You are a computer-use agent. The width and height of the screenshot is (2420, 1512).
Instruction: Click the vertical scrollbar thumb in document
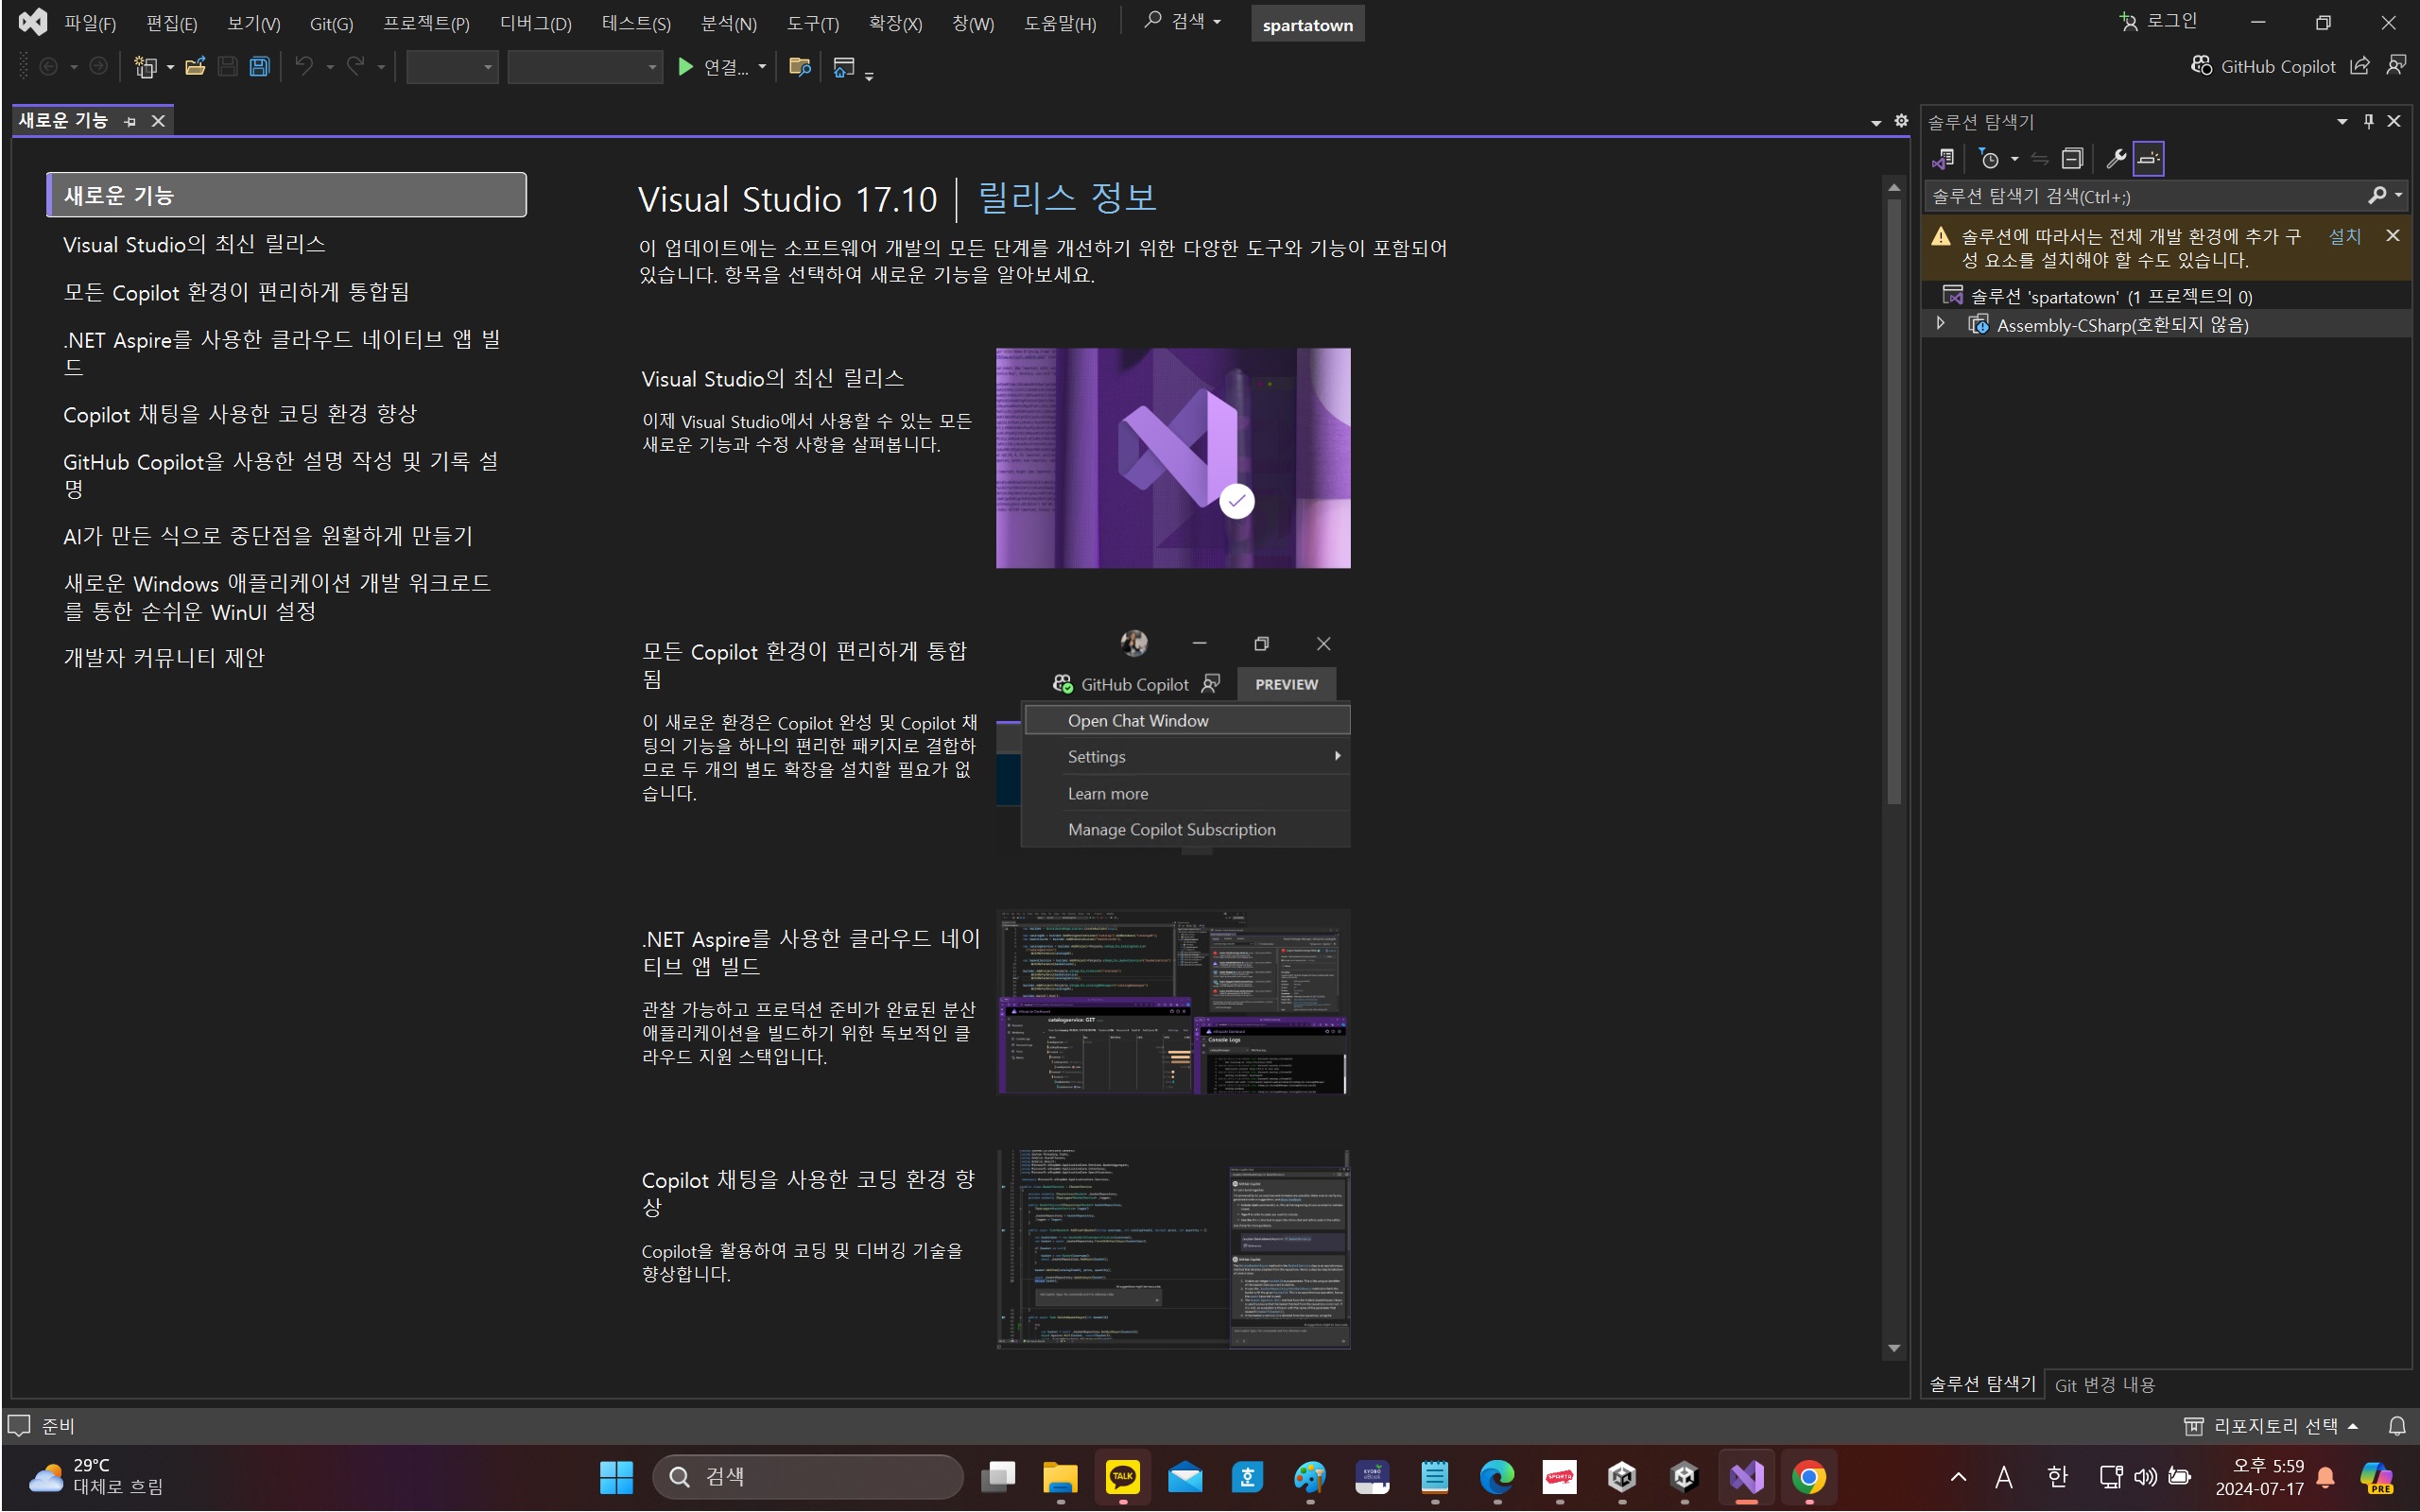[1893, 500]
